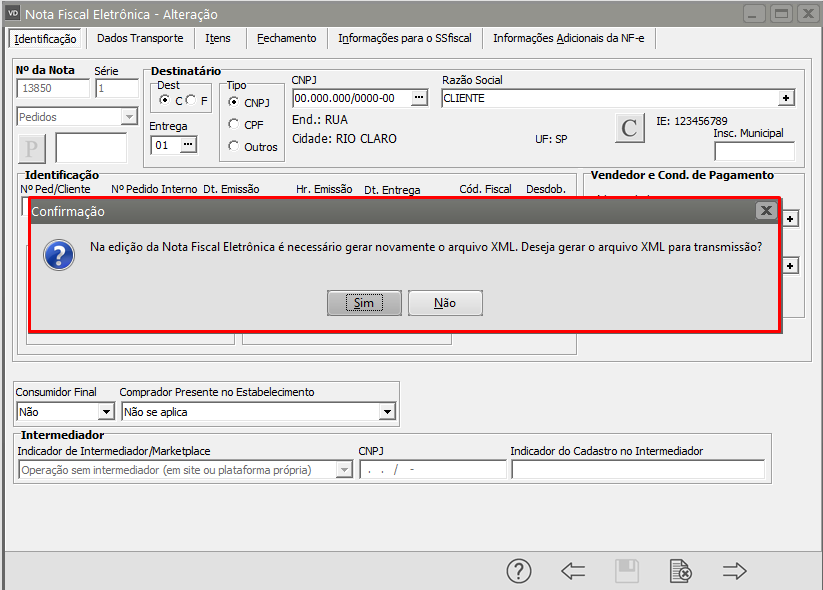Click the cancel document icon in bottom toolbar

[x=680, y=571]
